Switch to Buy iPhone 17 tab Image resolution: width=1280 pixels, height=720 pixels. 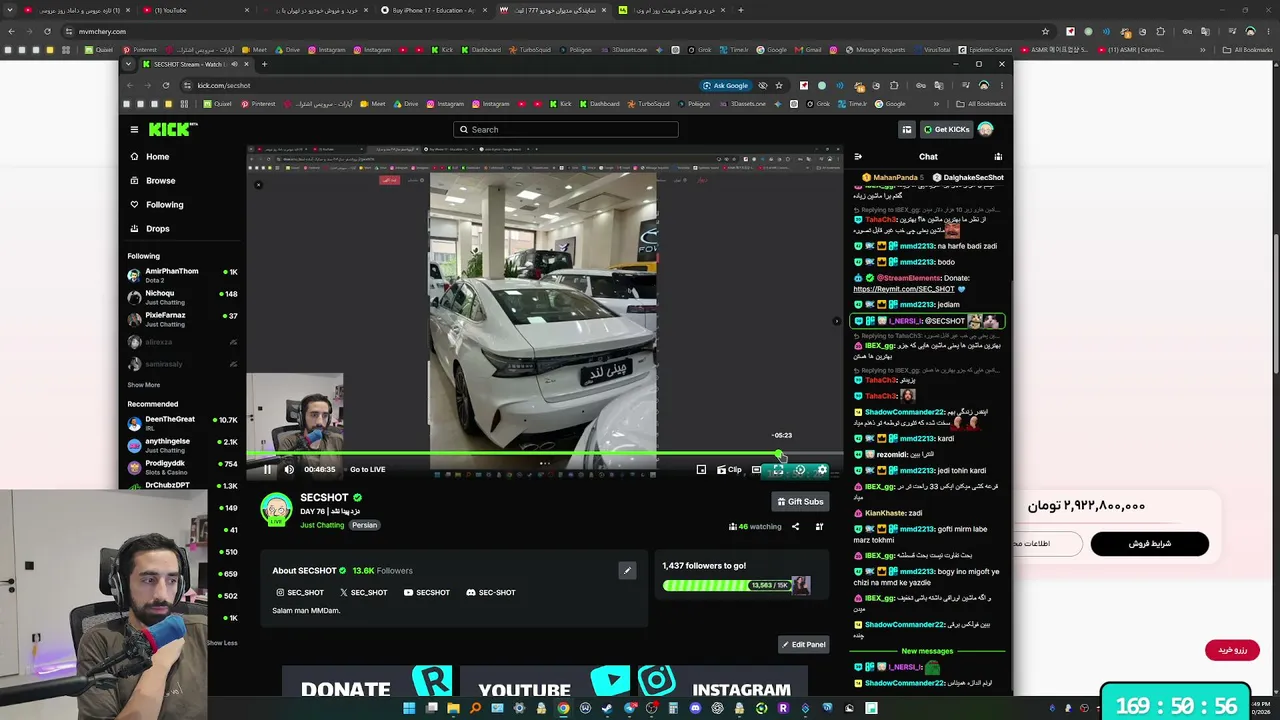click(x=432, y=10)
